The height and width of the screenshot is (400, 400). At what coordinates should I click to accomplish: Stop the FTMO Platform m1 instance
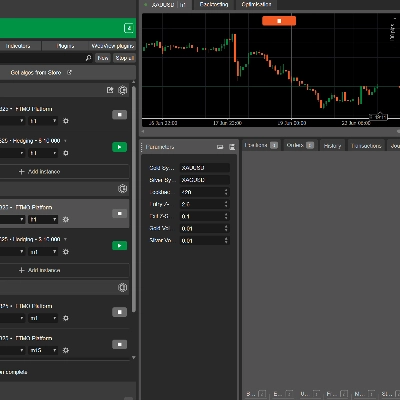(x=119, y=312)
